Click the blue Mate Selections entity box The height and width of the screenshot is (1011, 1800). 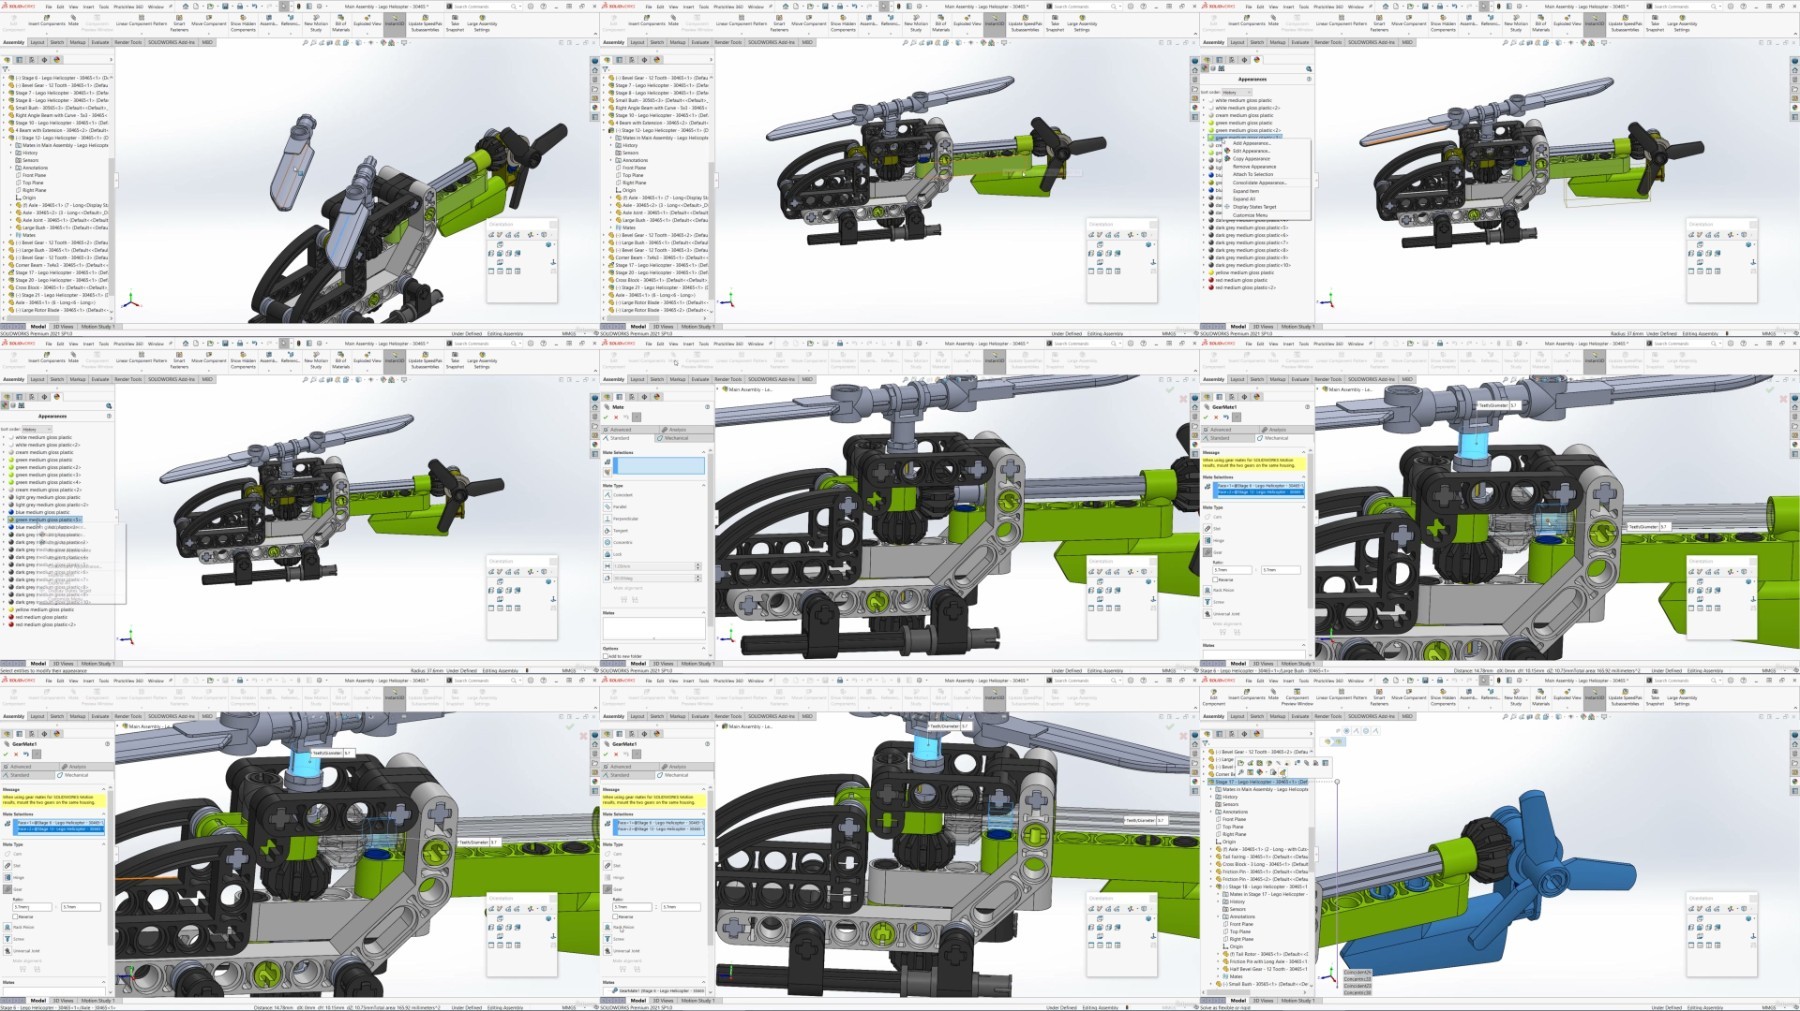(658, 466)
